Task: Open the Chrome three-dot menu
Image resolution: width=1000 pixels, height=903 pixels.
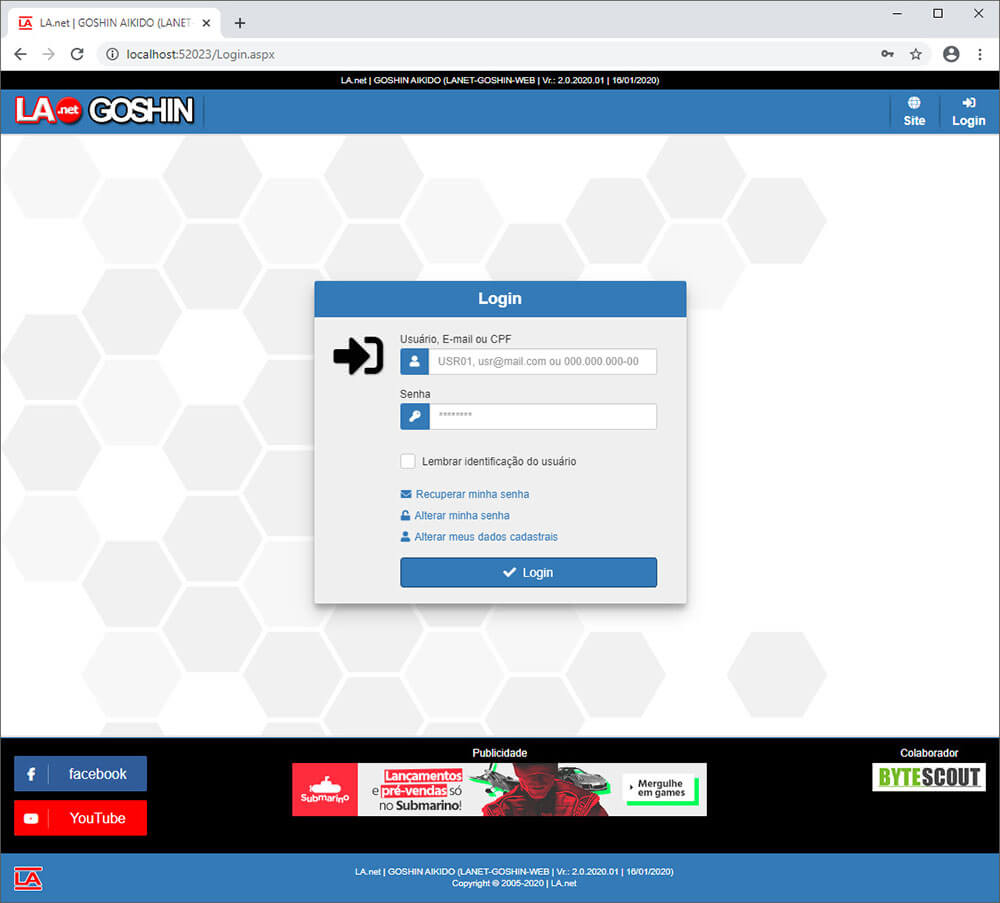Action: pos(978,54)
